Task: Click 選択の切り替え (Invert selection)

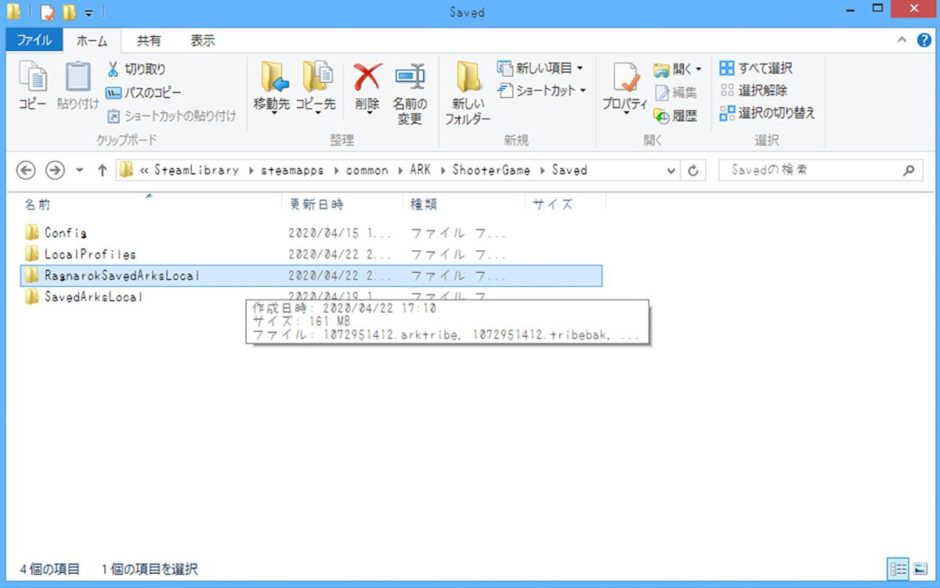Action: 767,113
